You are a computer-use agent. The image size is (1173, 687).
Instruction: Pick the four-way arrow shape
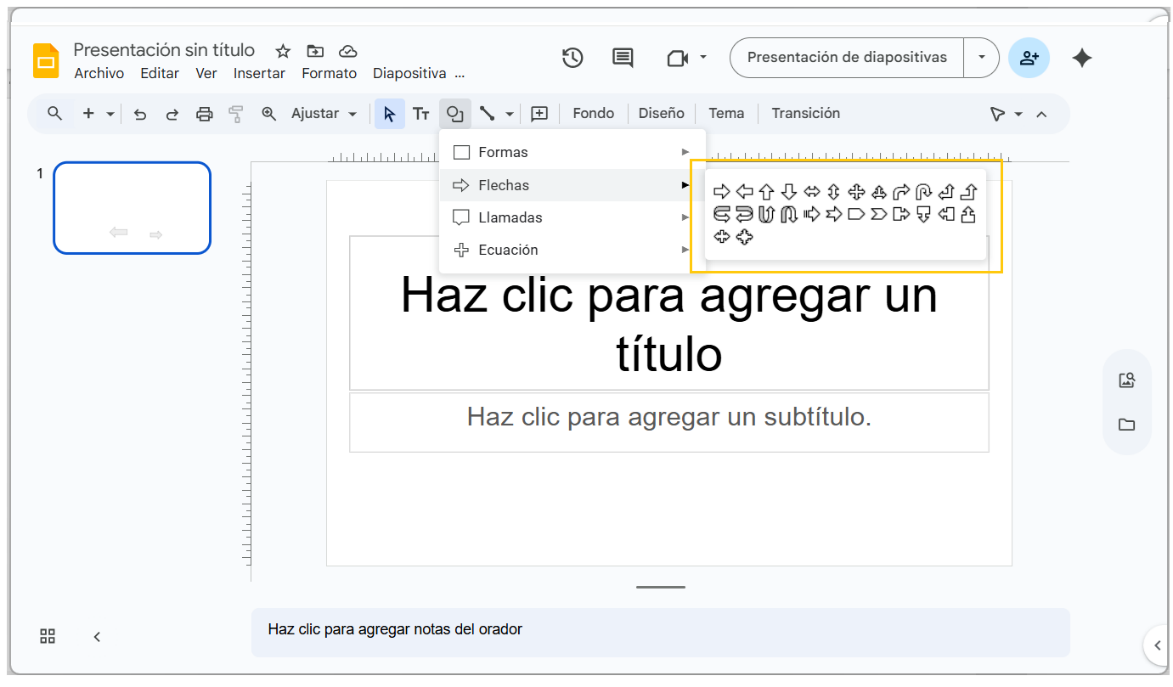pyautogui.click(x=856, y=192)
